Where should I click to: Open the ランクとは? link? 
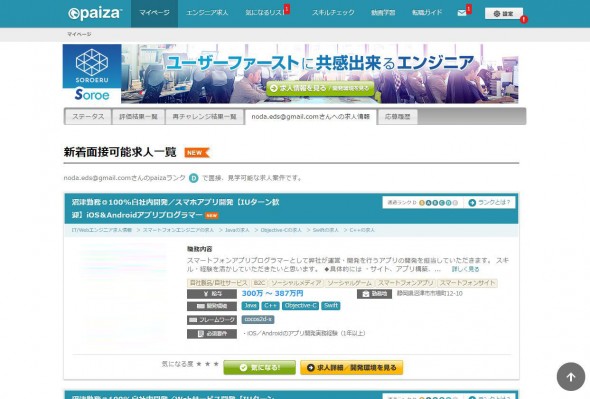point(489,203)
